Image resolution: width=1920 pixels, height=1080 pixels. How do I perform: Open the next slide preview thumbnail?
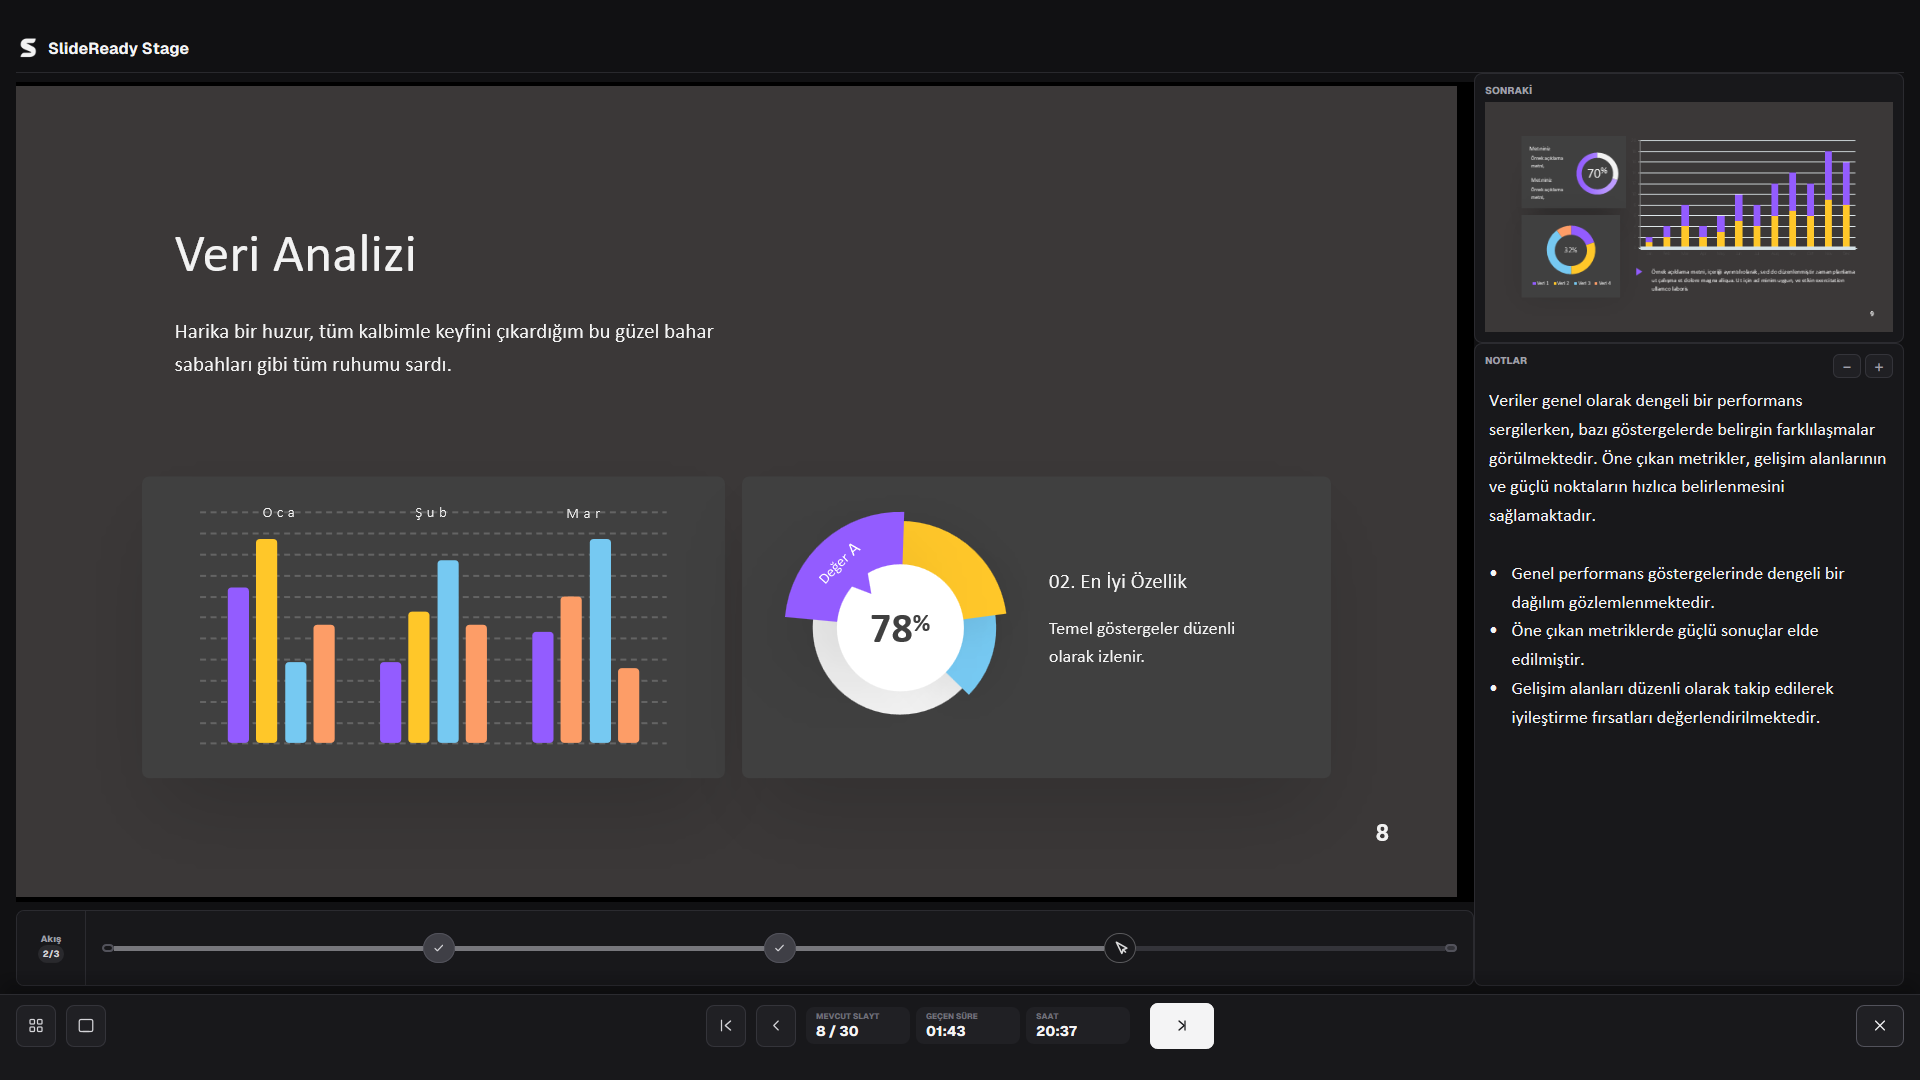point(1688,217)
